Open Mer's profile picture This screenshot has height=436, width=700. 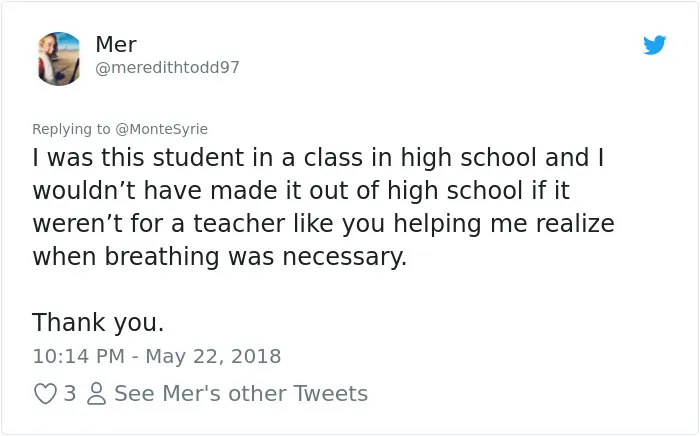coord(58,58)
